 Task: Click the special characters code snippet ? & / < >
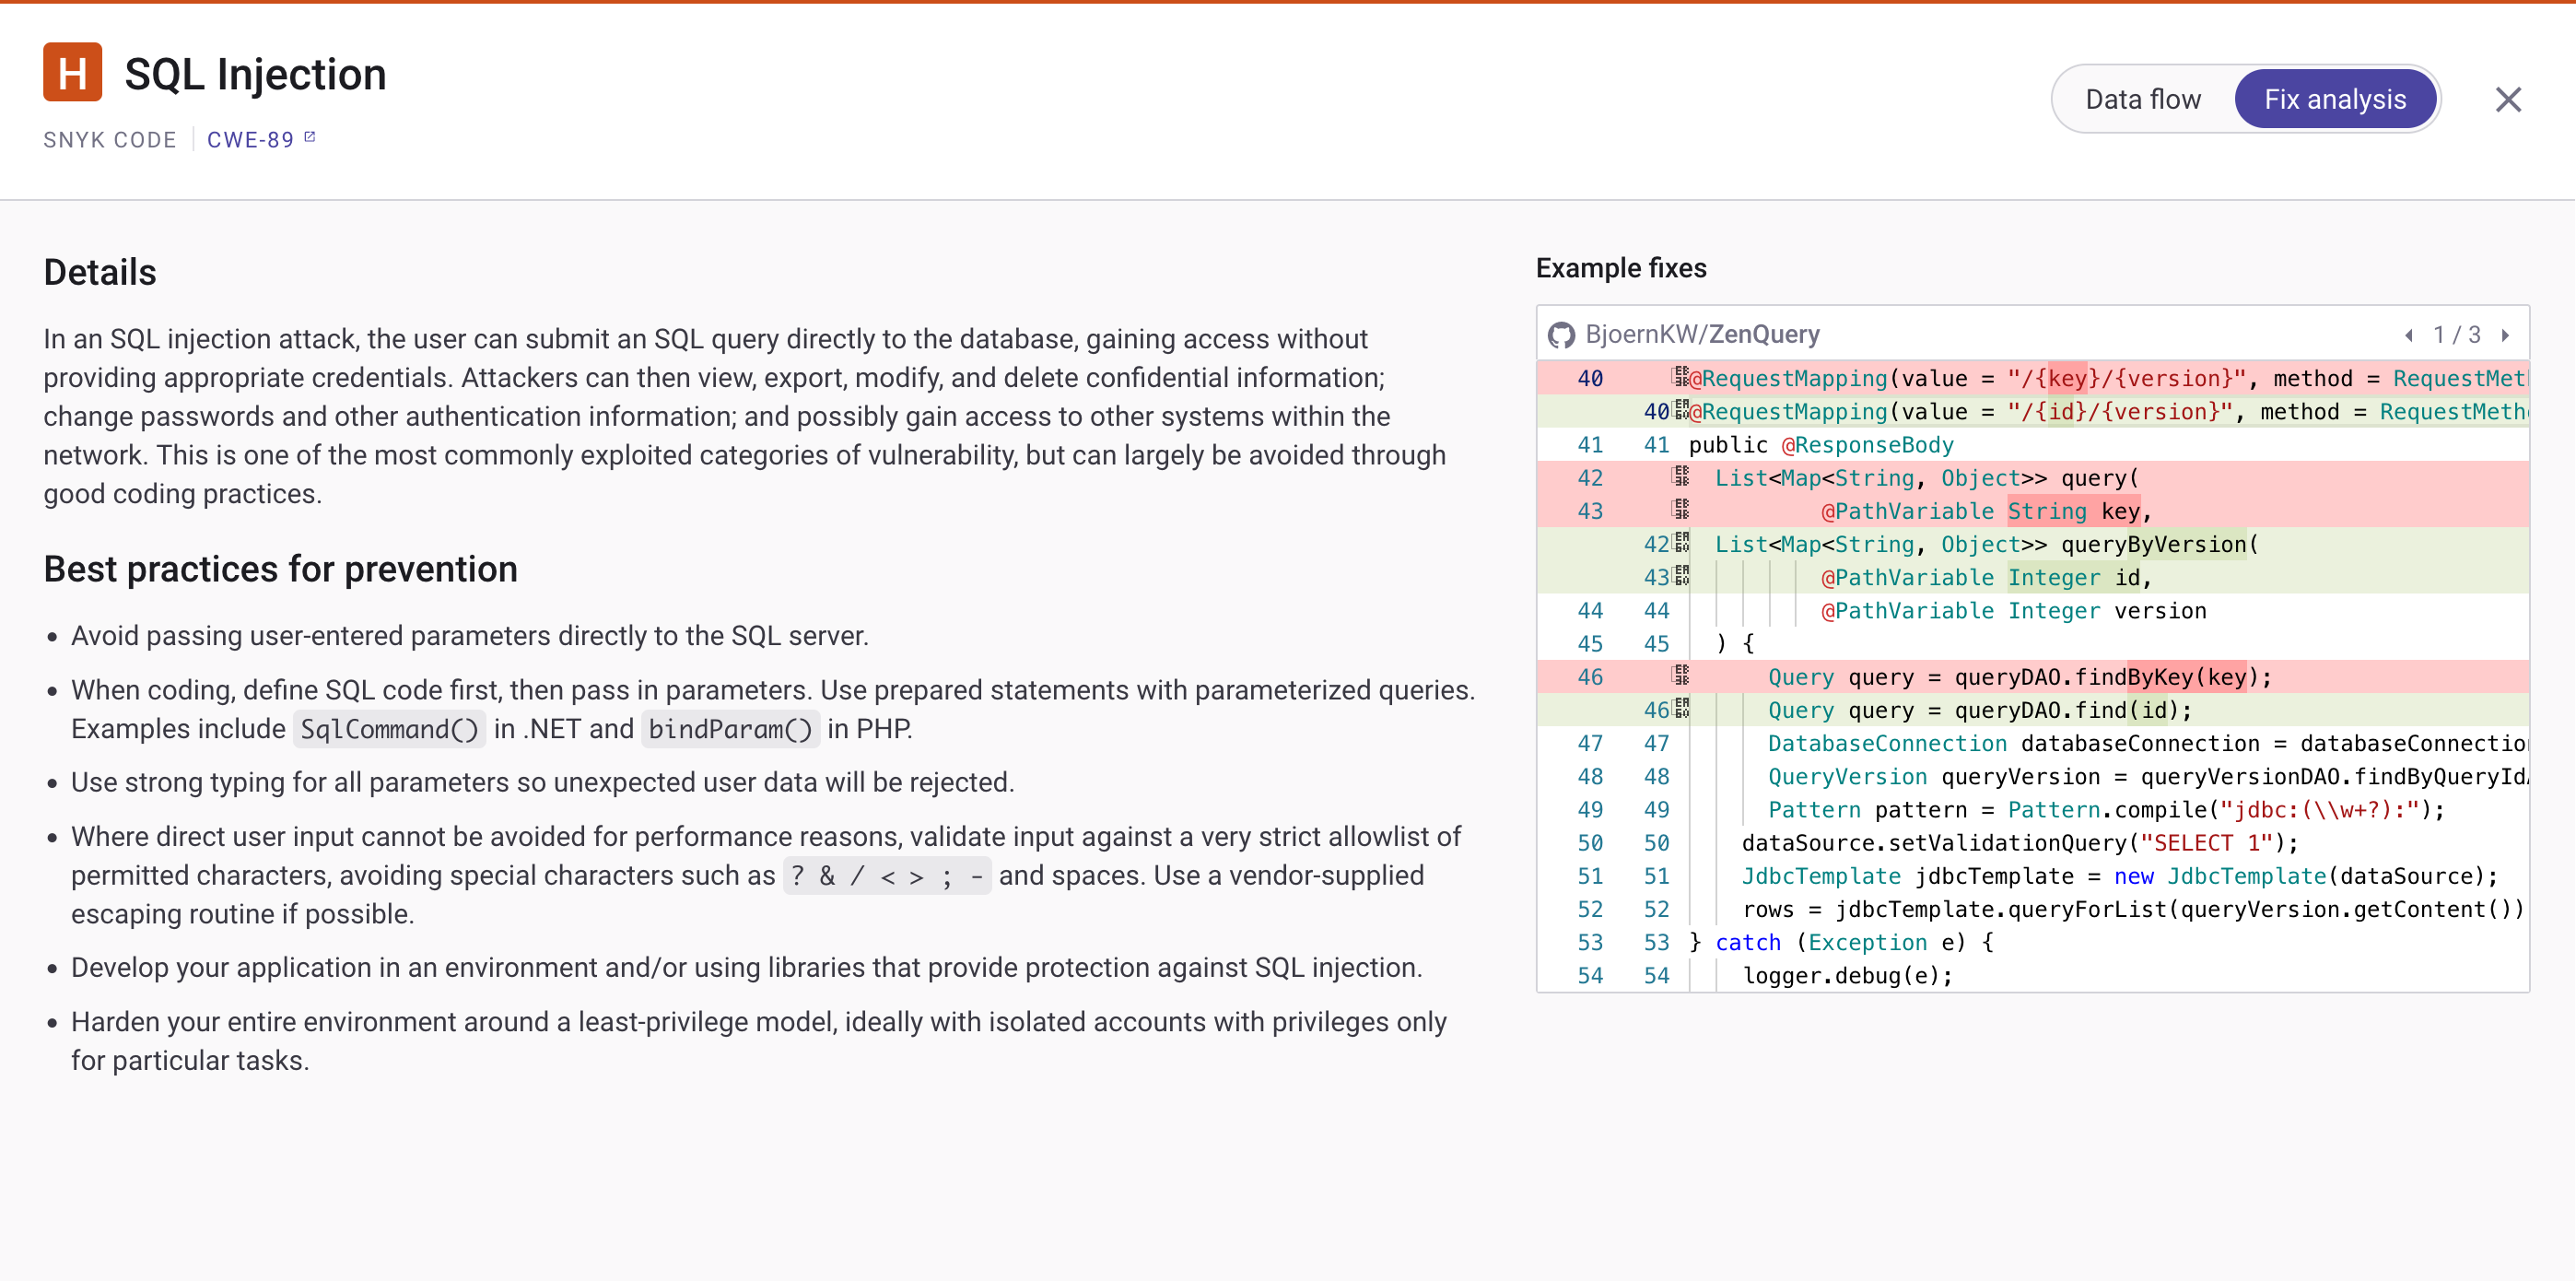(x=887, y=876)
